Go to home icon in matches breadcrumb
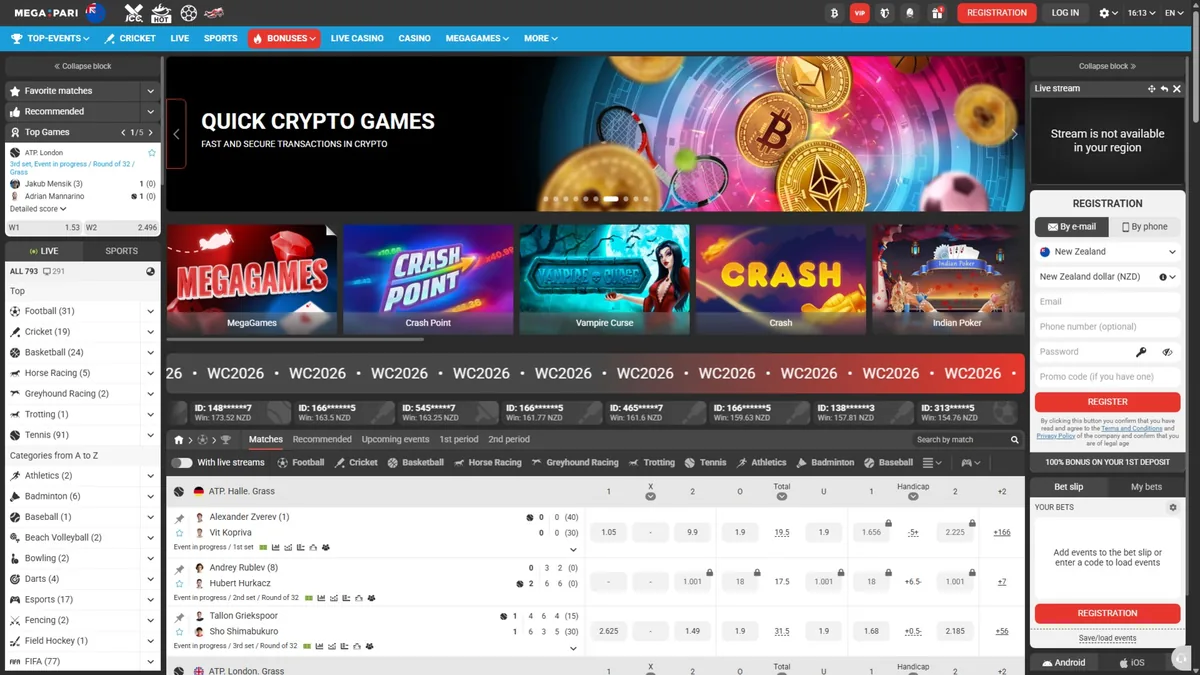The image size is (1200, 675). (179, 440)
